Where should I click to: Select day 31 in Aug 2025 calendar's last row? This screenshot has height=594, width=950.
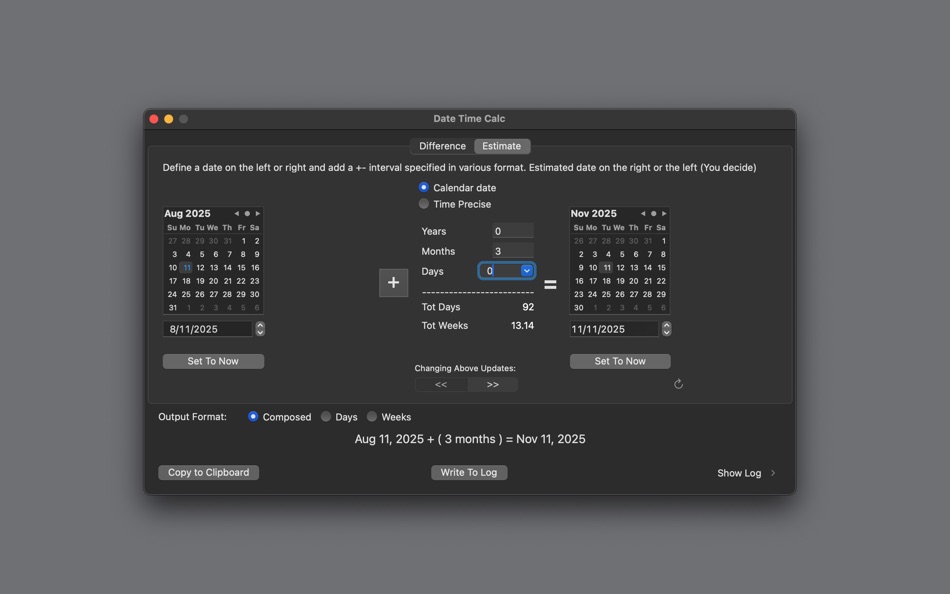pyautogui.click(x=173, y=307)
